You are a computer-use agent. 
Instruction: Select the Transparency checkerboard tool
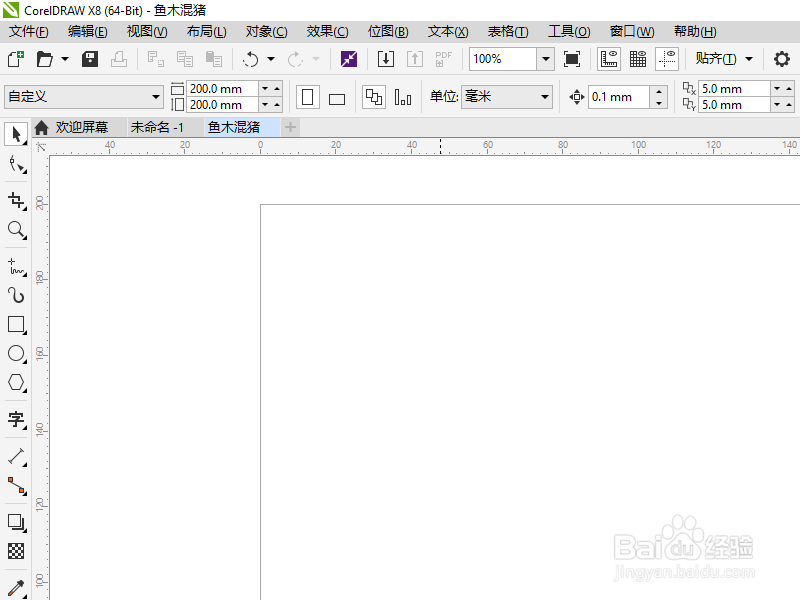coord(16,551)
